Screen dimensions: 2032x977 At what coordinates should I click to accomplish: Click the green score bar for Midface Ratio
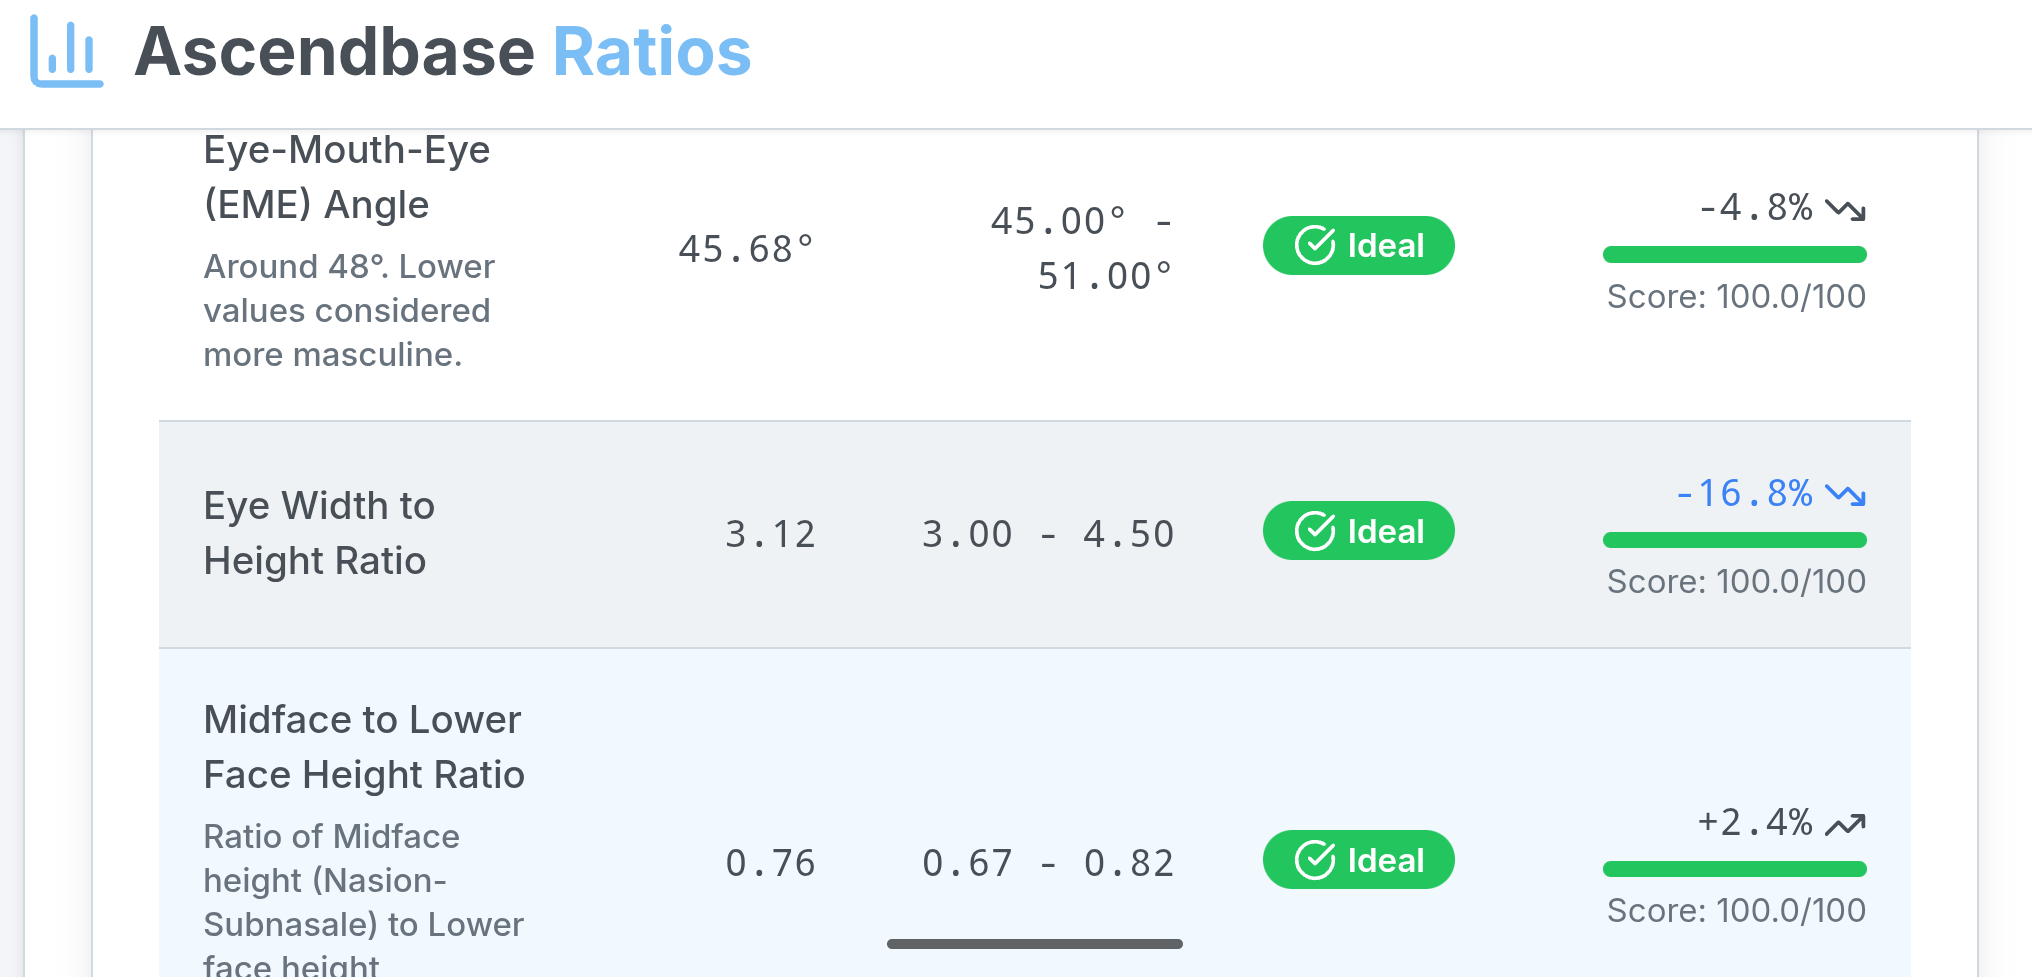pos(1734,869)
